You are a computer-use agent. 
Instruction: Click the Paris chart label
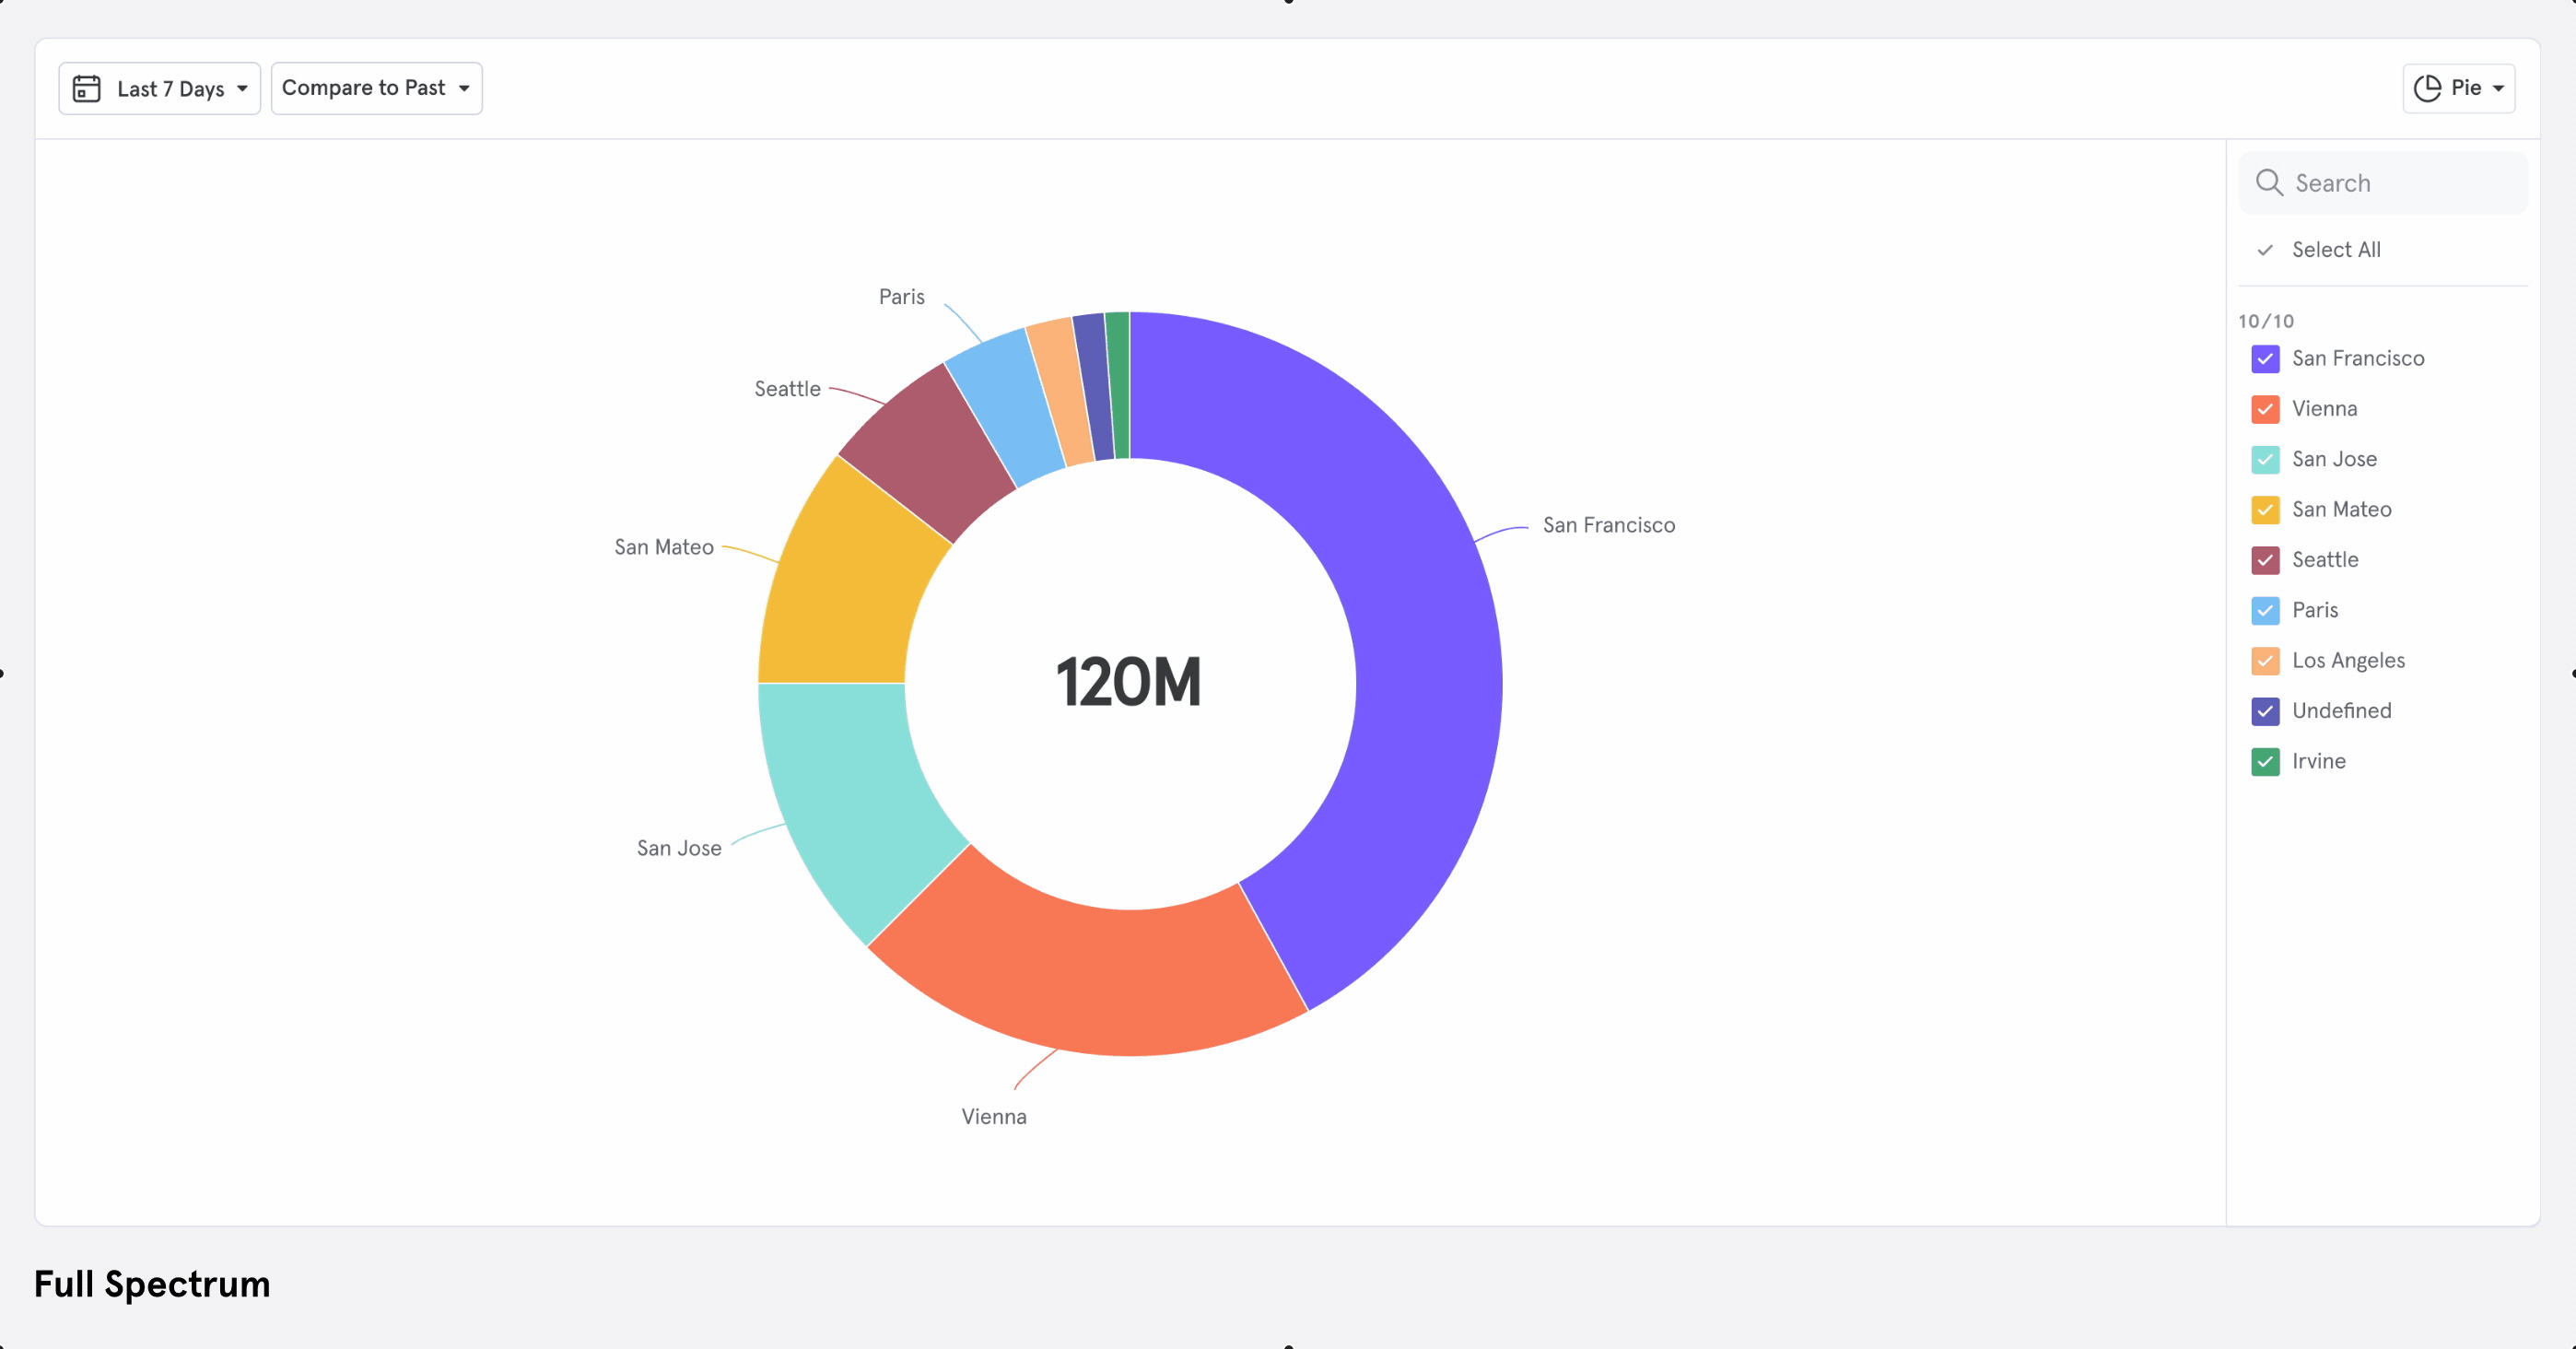pyautogui.click(x=901, y=298)
